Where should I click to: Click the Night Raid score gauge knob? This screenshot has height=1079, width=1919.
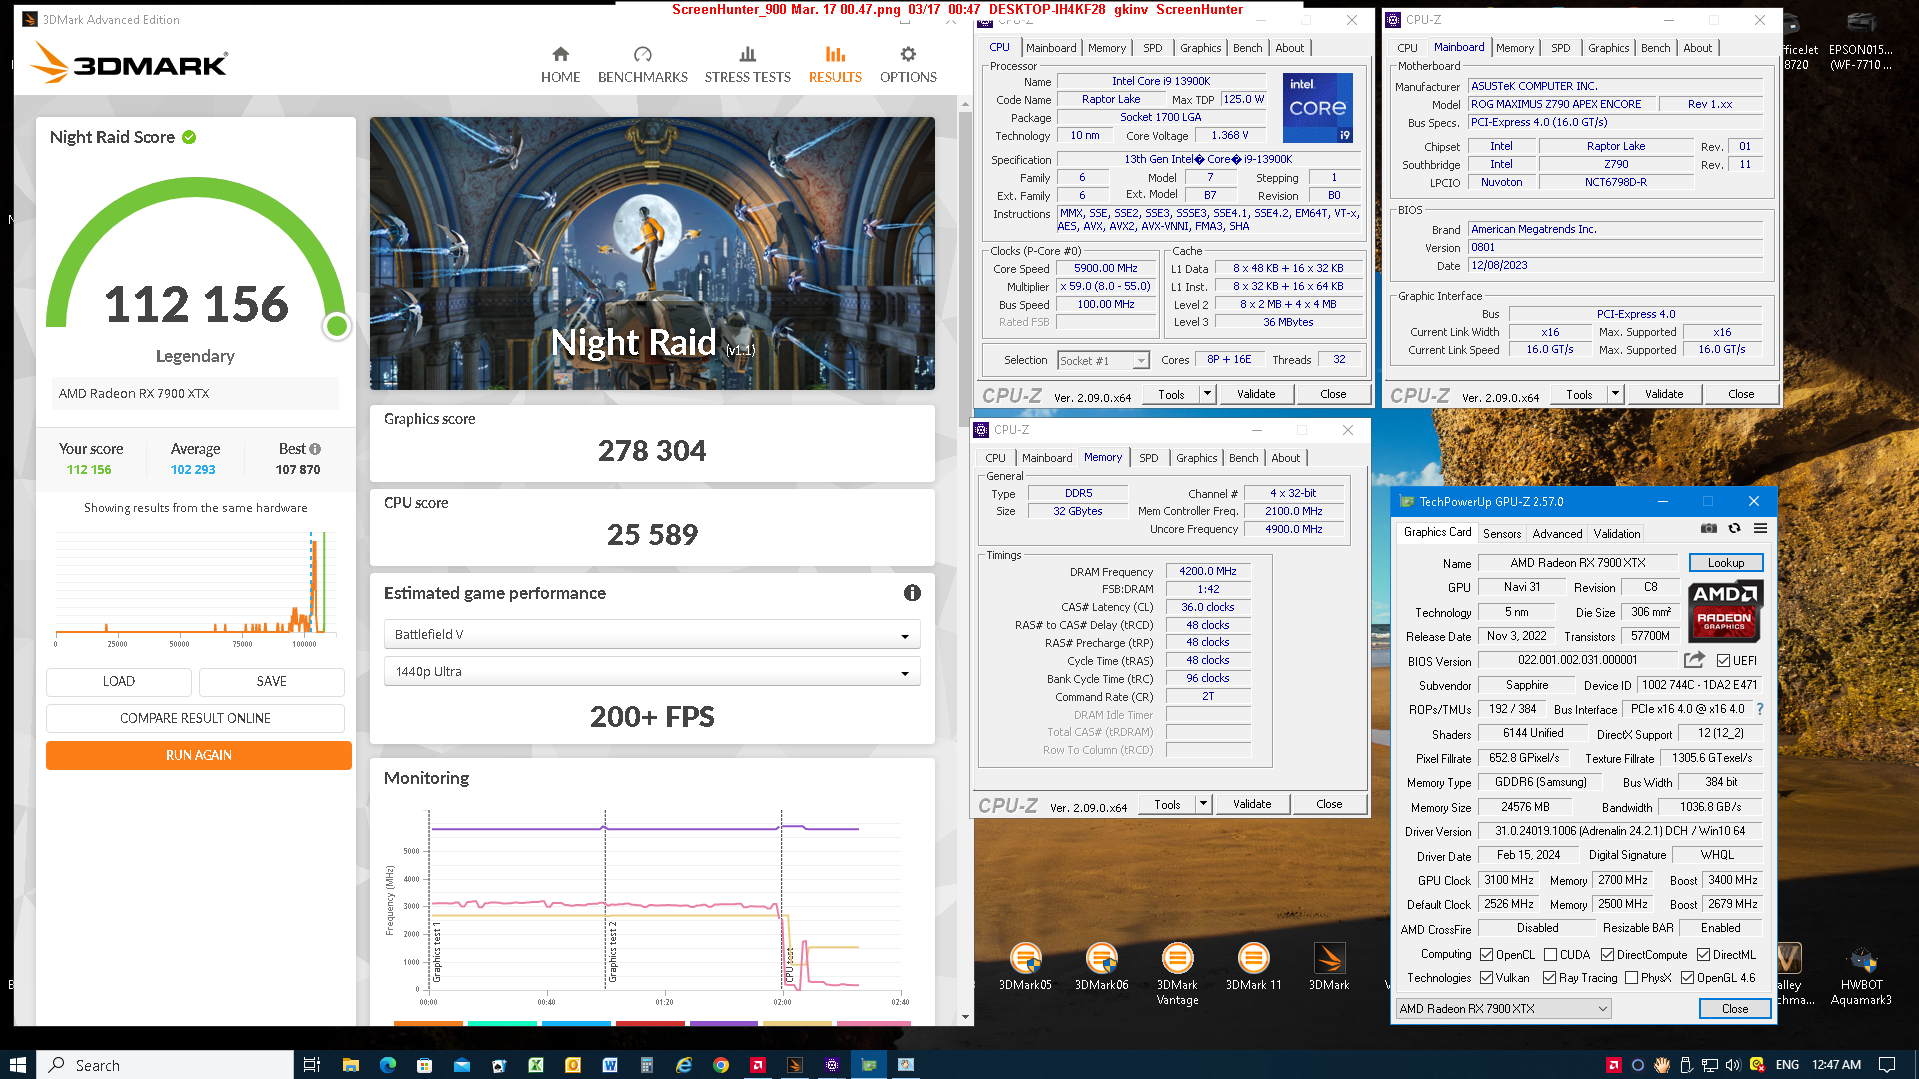tap(337, 325)
